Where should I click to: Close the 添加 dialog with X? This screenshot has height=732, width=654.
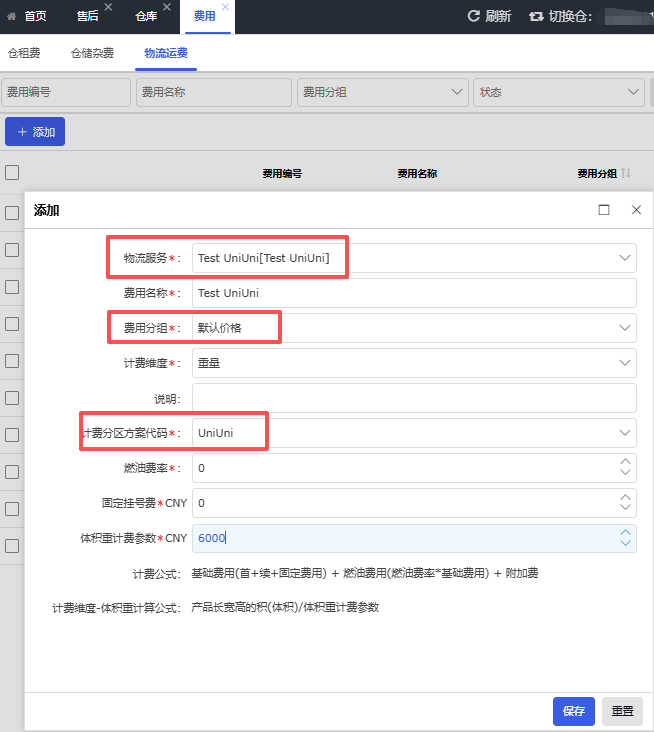point(636,210)
